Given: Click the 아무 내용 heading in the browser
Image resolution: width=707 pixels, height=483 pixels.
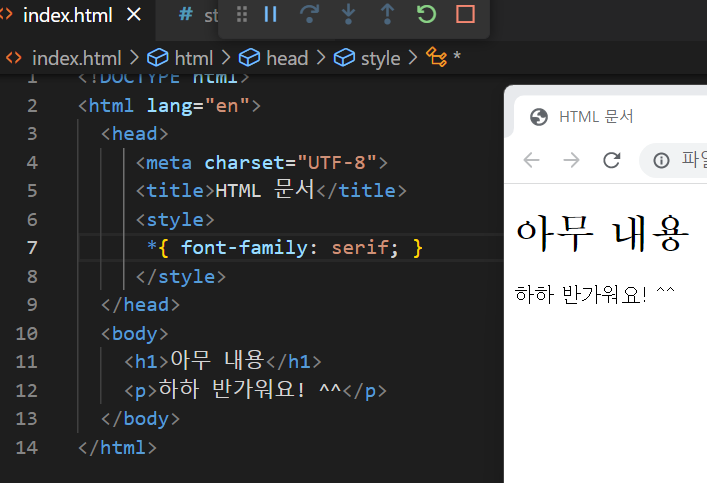Looking at the screenshot, I should point(602,233).
